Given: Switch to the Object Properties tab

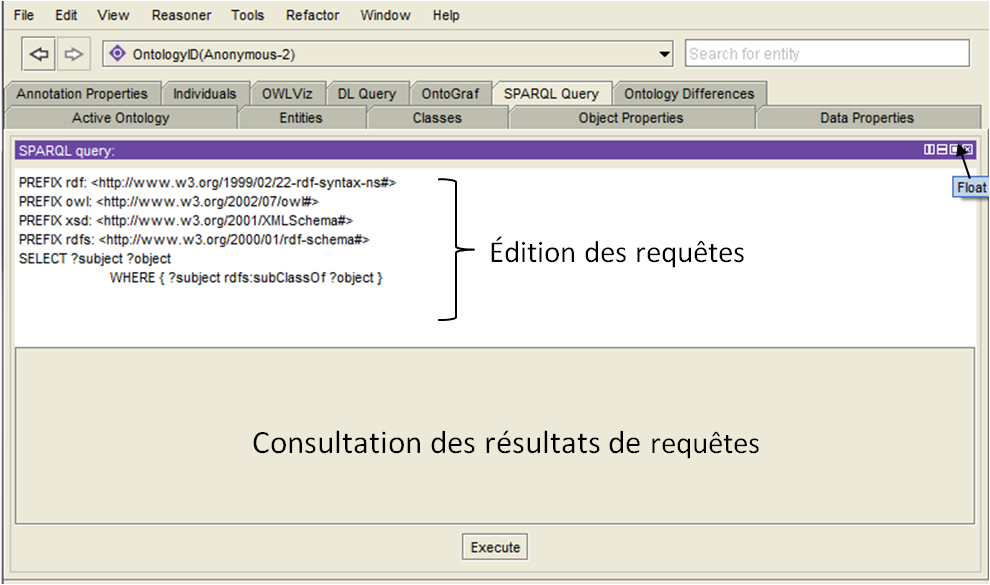Looking at the screenshot, I should click(x=631, y=118).
